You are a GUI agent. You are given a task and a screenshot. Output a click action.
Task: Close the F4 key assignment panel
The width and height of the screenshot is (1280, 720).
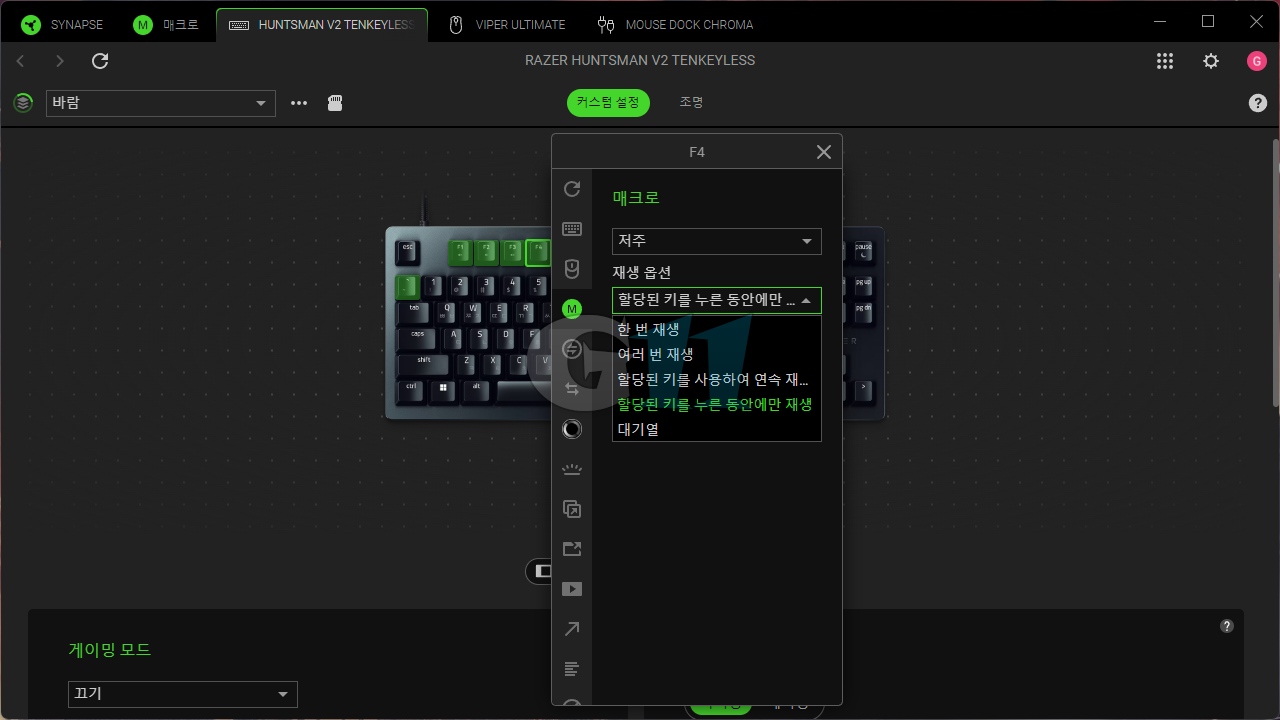[824, 152]
